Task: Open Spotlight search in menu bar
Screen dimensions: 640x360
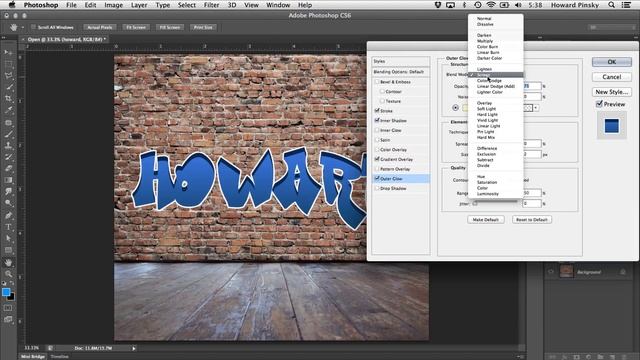Action: pos(611,5)
